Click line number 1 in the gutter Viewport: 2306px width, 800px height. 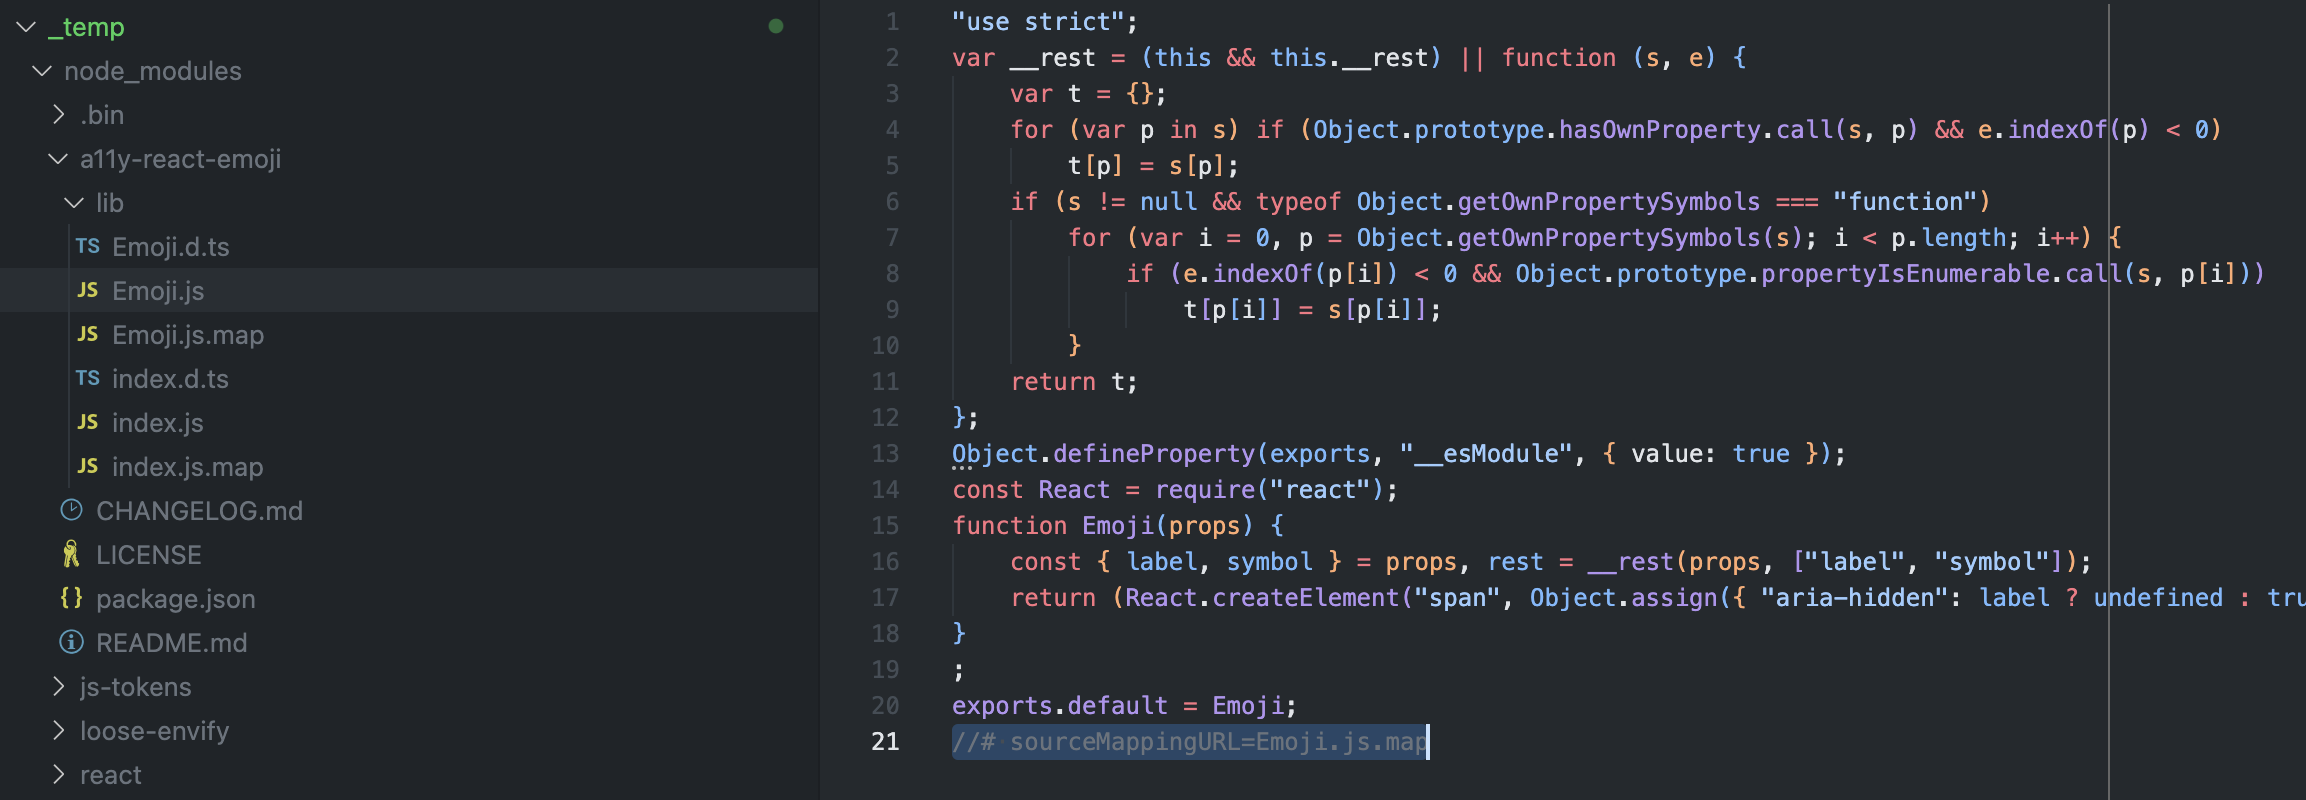click(892, 22)
